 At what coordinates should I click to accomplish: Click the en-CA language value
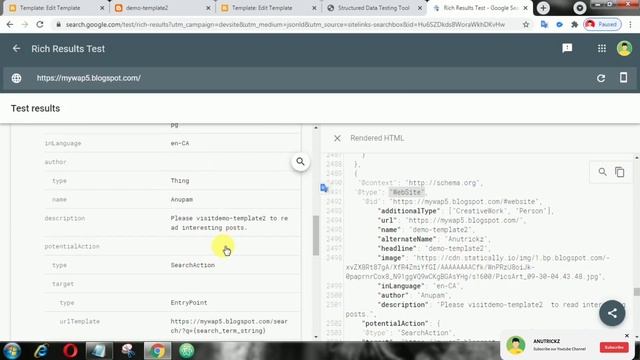tap(180, 143)
